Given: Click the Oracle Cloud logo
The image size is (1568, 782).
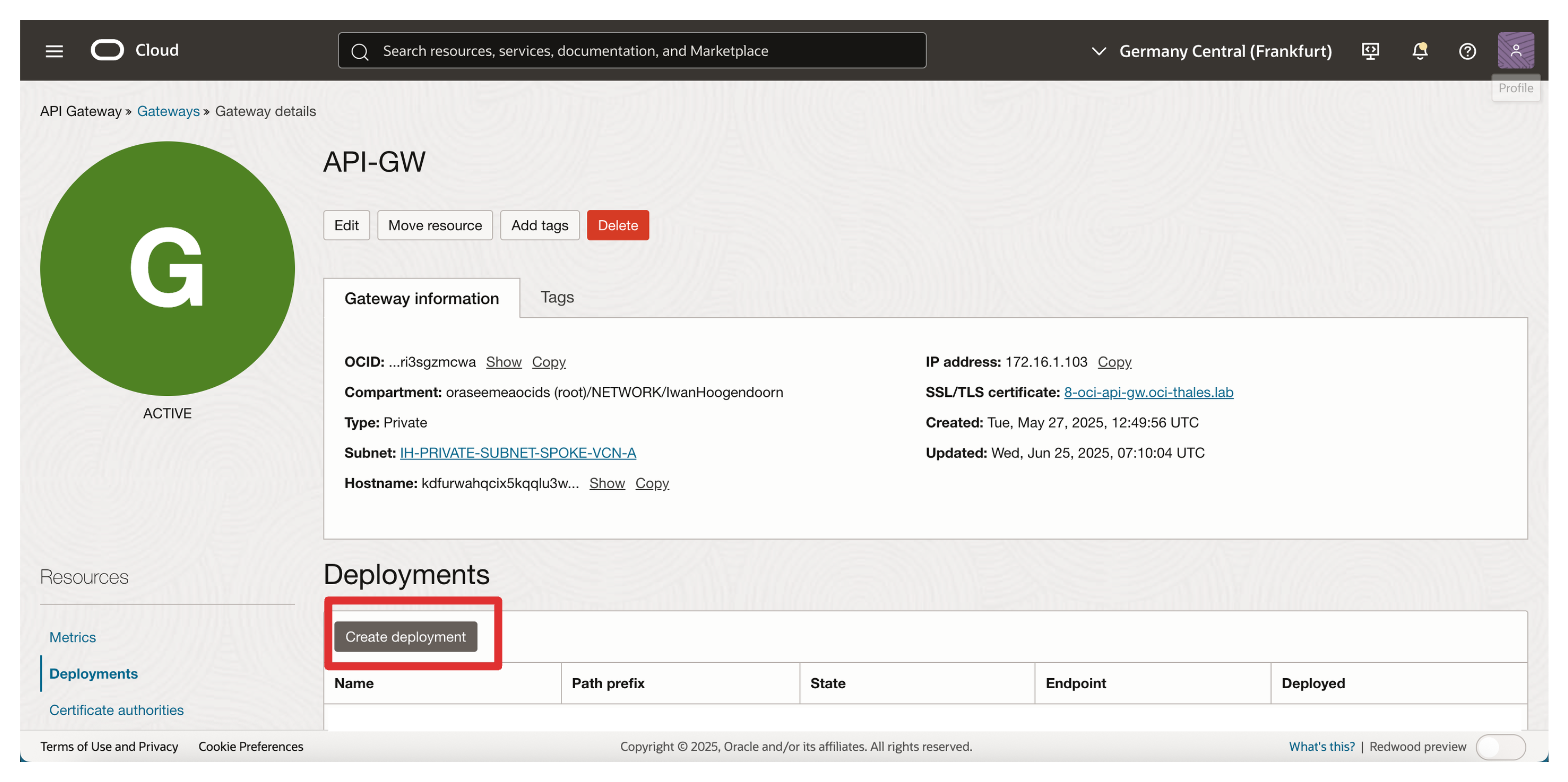Looking at the screenshot, I should click(x=135, y=50).
